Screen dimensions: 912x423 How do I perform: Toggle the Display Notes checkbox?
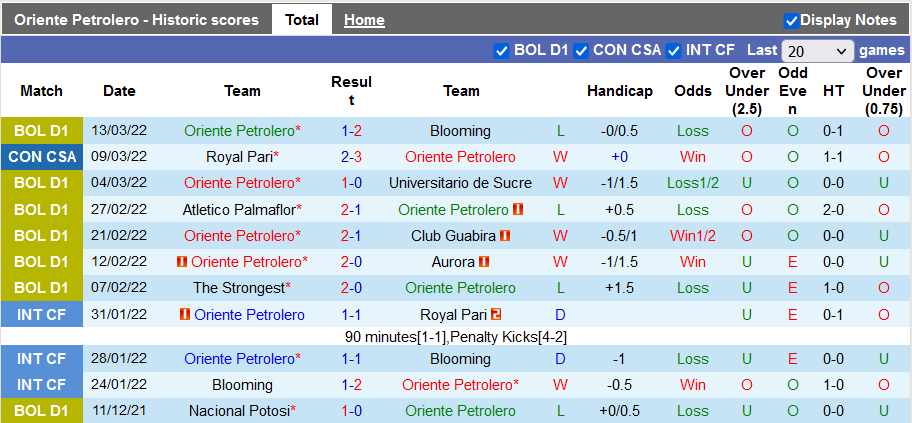(x=791, y=20)
